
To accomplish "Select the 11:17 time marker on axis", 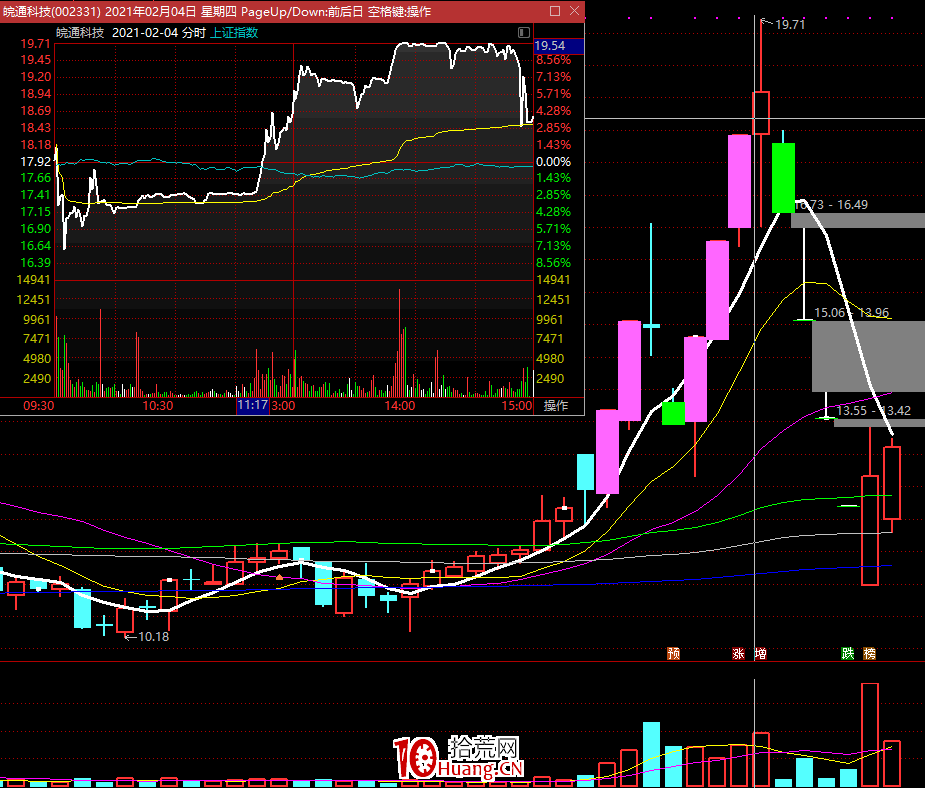I will coord(252,406).
